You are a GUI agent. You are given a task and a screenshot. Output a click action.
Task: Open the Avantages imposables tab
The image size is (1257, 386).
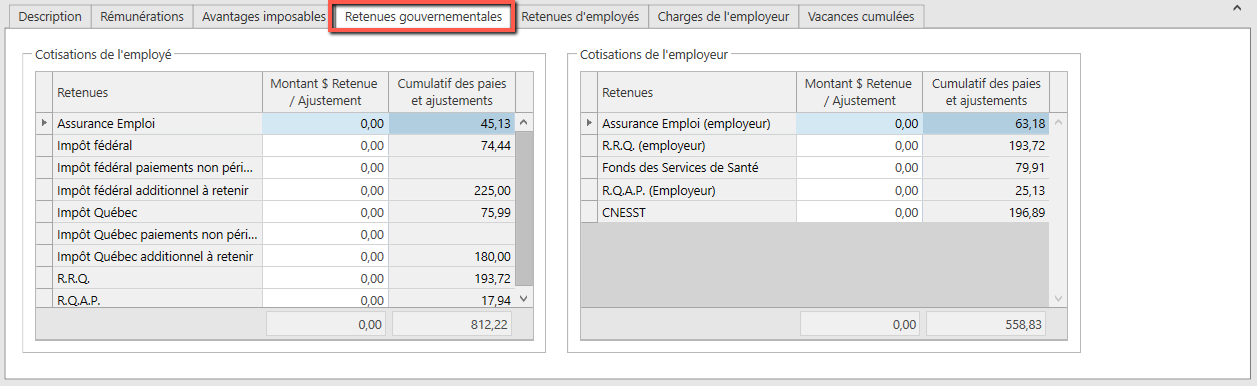click(x=263, y=17)
